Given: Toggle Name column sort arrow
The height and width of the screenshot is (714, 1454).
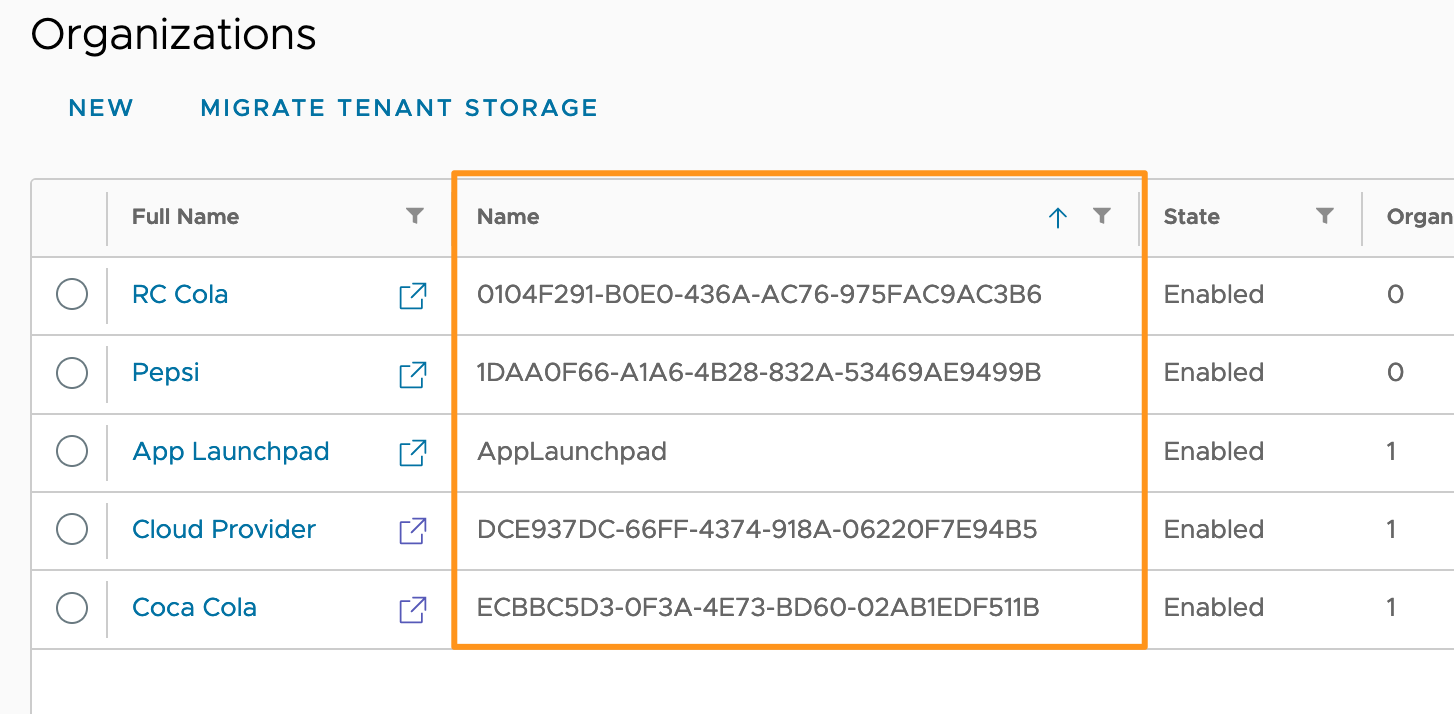Looking at the screenshot, I should (x=1058, y=217).
